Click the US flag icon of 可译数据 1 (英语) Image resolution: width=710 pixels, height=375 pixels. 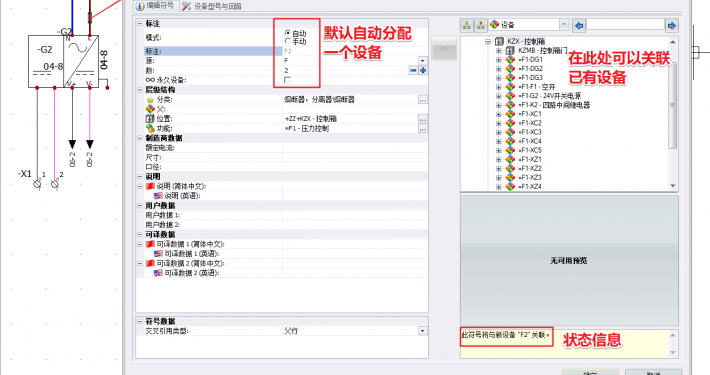click(158, 254)
